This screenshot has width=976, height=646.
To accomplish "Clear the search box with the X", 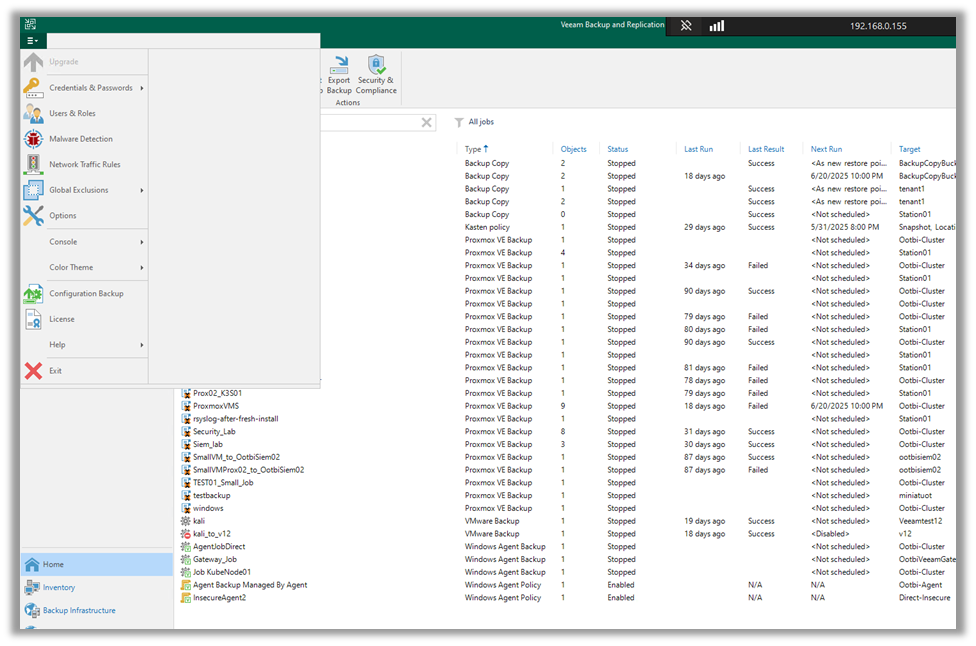I will tap(425, 122).
